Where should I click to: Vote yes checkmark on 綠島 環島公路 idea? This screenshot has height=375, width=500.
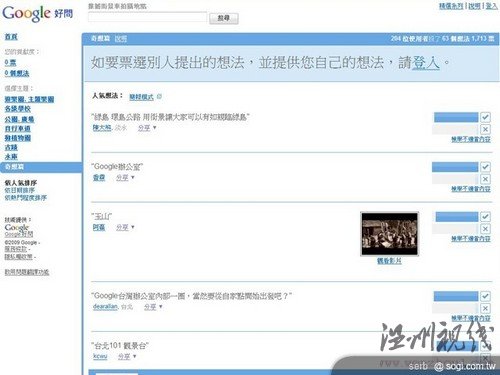coord(485,117)
